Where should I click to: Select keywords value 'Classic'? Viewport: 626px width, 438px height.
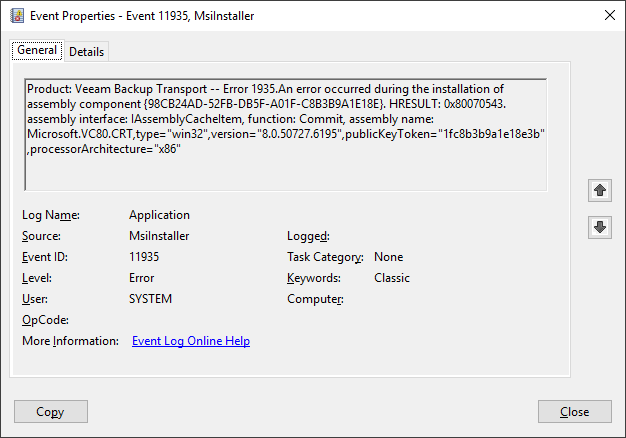392,278
